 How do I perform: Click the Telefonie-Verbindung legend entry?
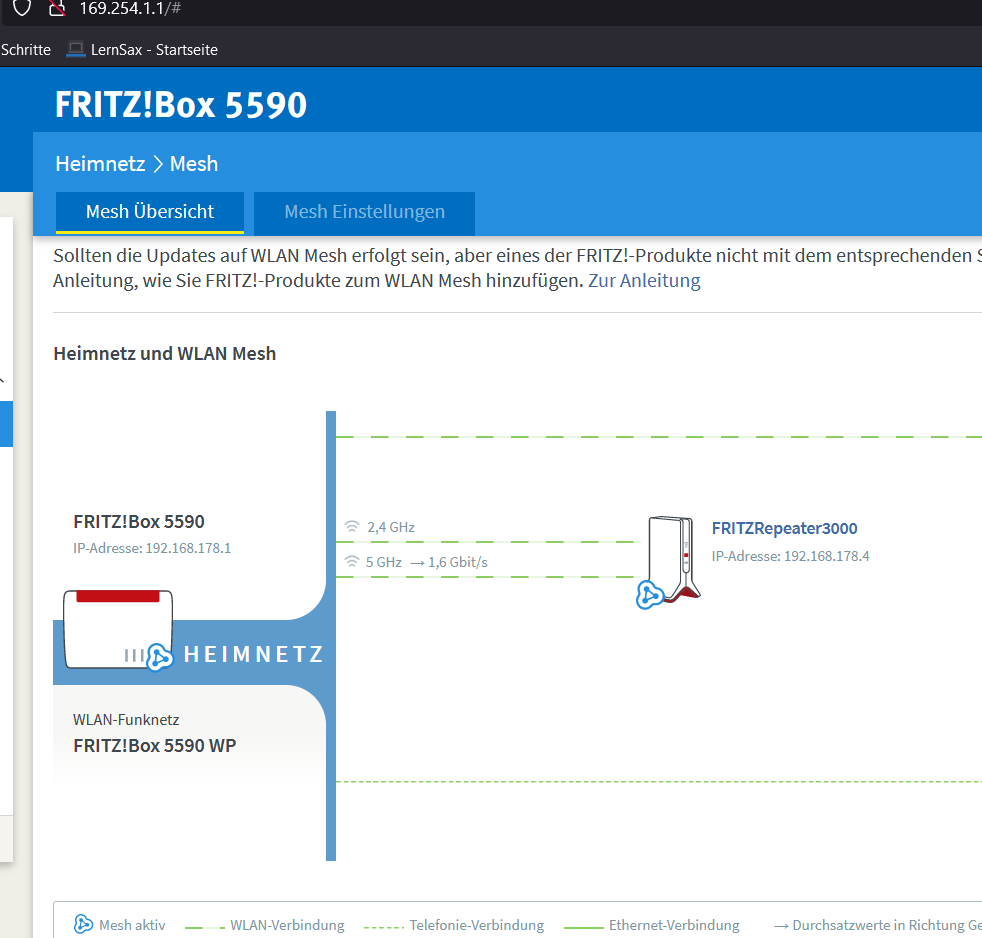pyautogui.click(x=454, y=925)
